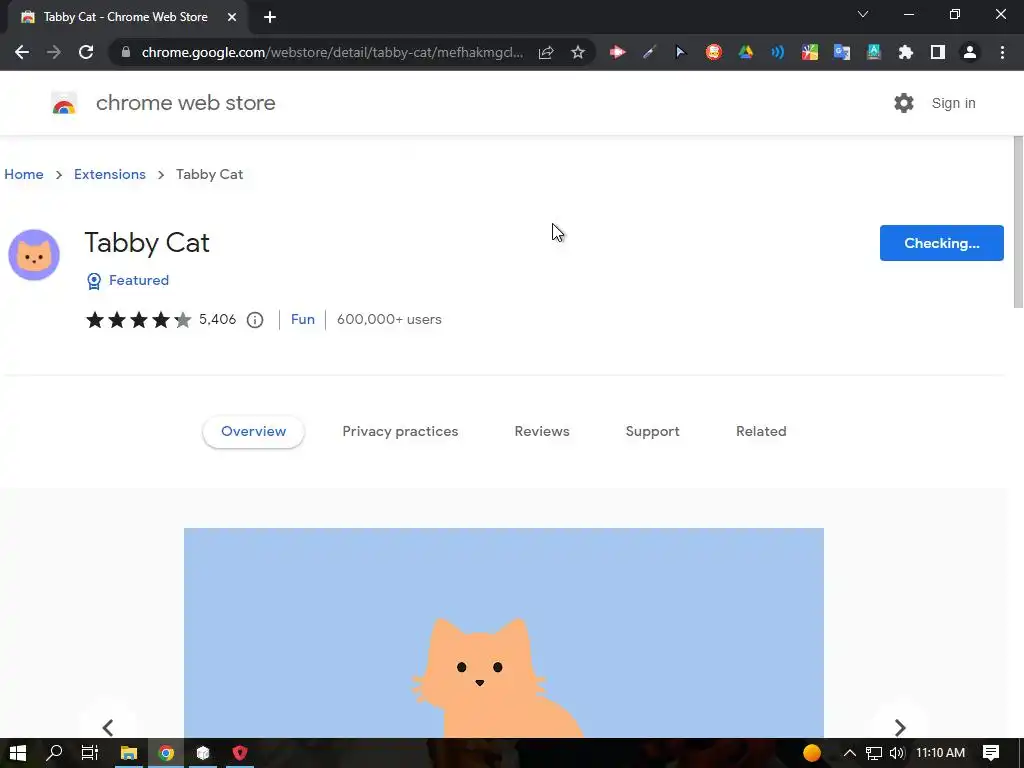Click the red shield app in taskbar
This screenshot has height=768, width=1024.
point(240,753)
